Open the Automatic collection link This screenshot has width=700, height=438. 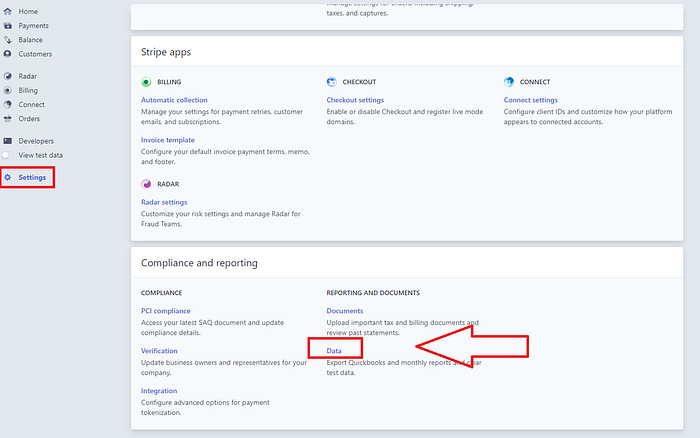(174, 100)
